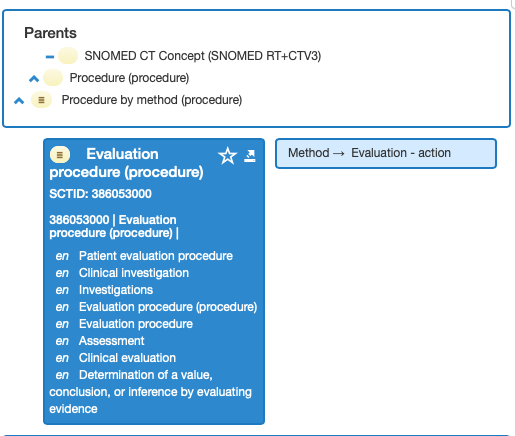This screenshot has width=515, height=436.
Task: Click the export/share icon beside the star
Action: coord(250,156)
